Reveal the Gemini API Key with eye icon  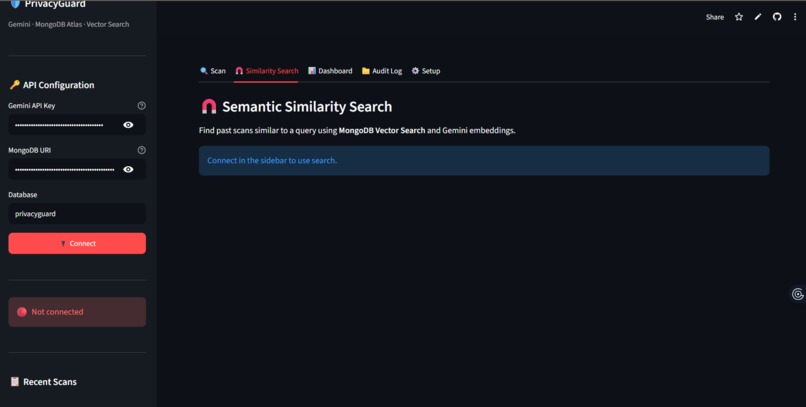coord(128,125)
